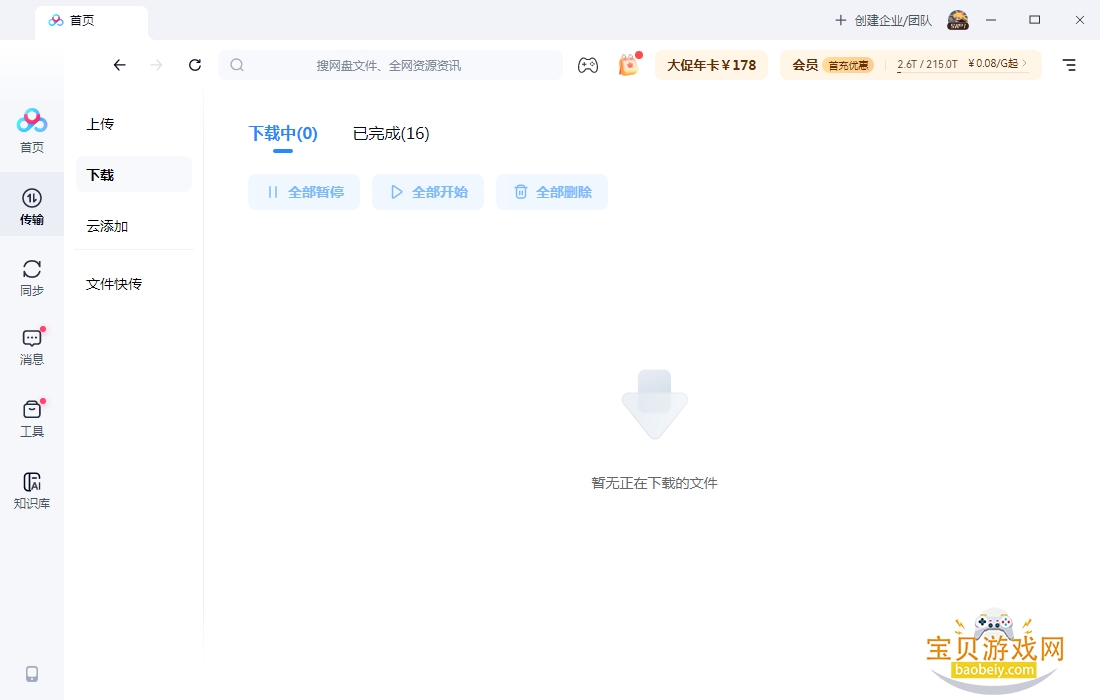Image resolution: width=1100 pixels, height=700 pixels.
Task: Open the gift bag icon with red dot
Action: pyautogui.click(x=629, y=65)
